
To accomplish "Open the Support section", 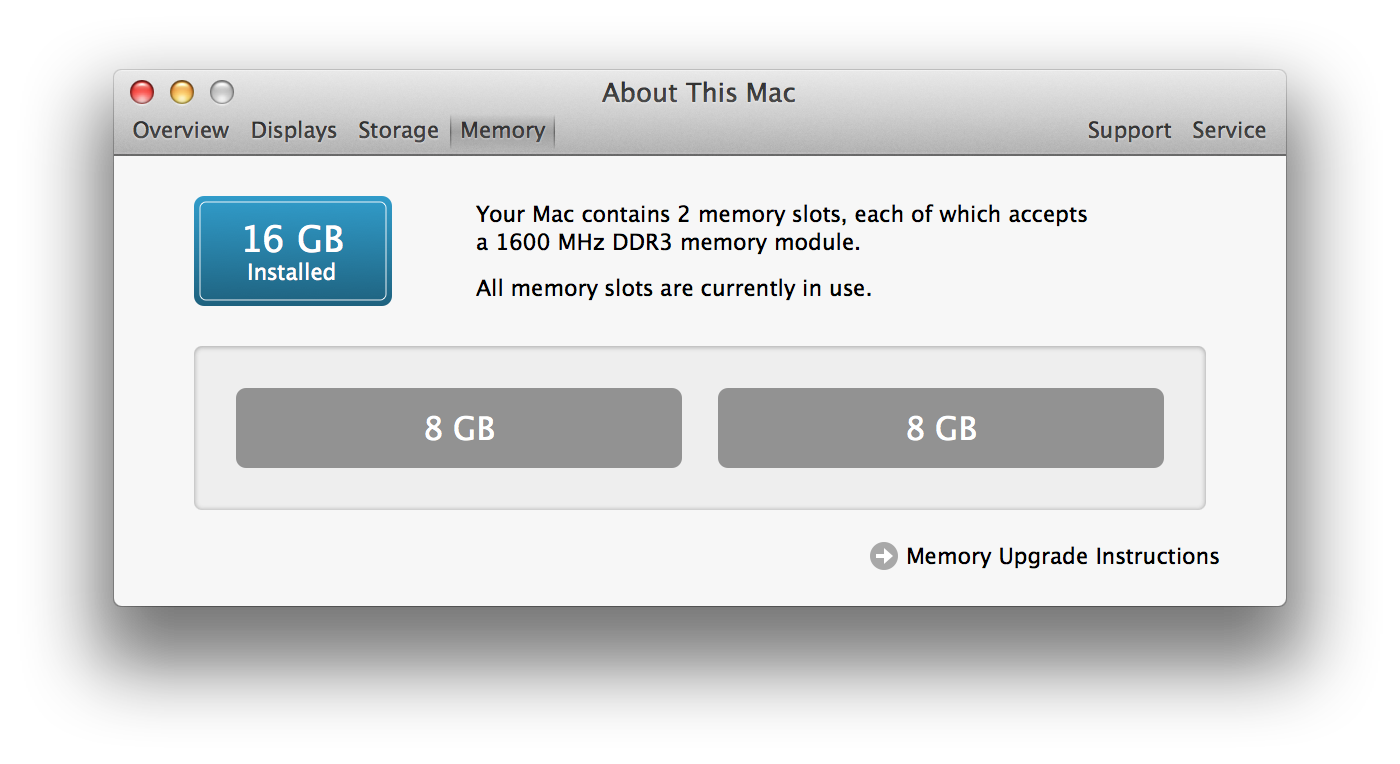I will click(x=1129, y=131).
